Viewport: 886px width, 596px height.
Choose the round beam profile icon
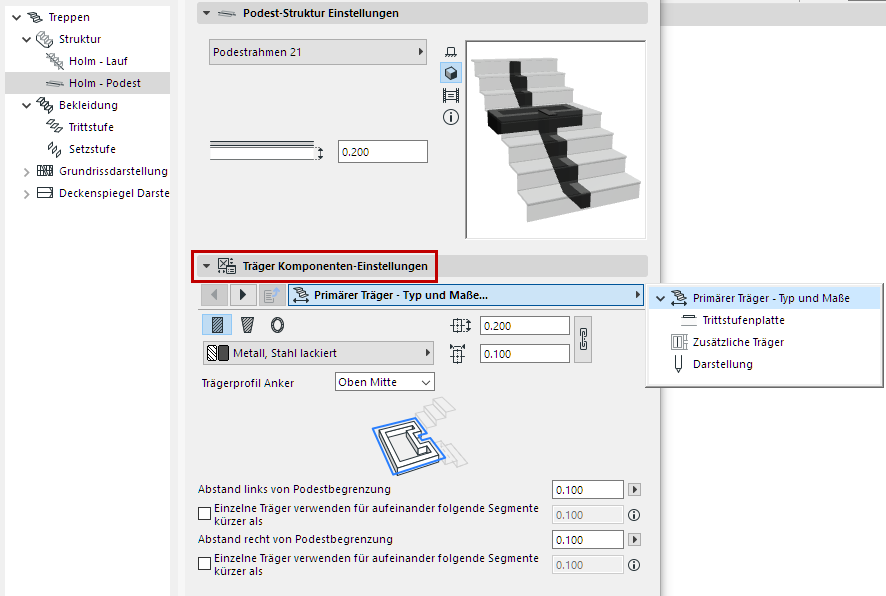[277, 325]
